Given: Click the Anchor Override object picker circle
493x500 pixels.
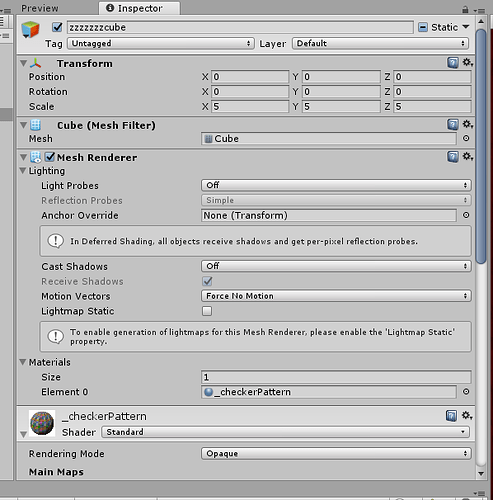Looking at the screenshot, I should click(466, 215).
